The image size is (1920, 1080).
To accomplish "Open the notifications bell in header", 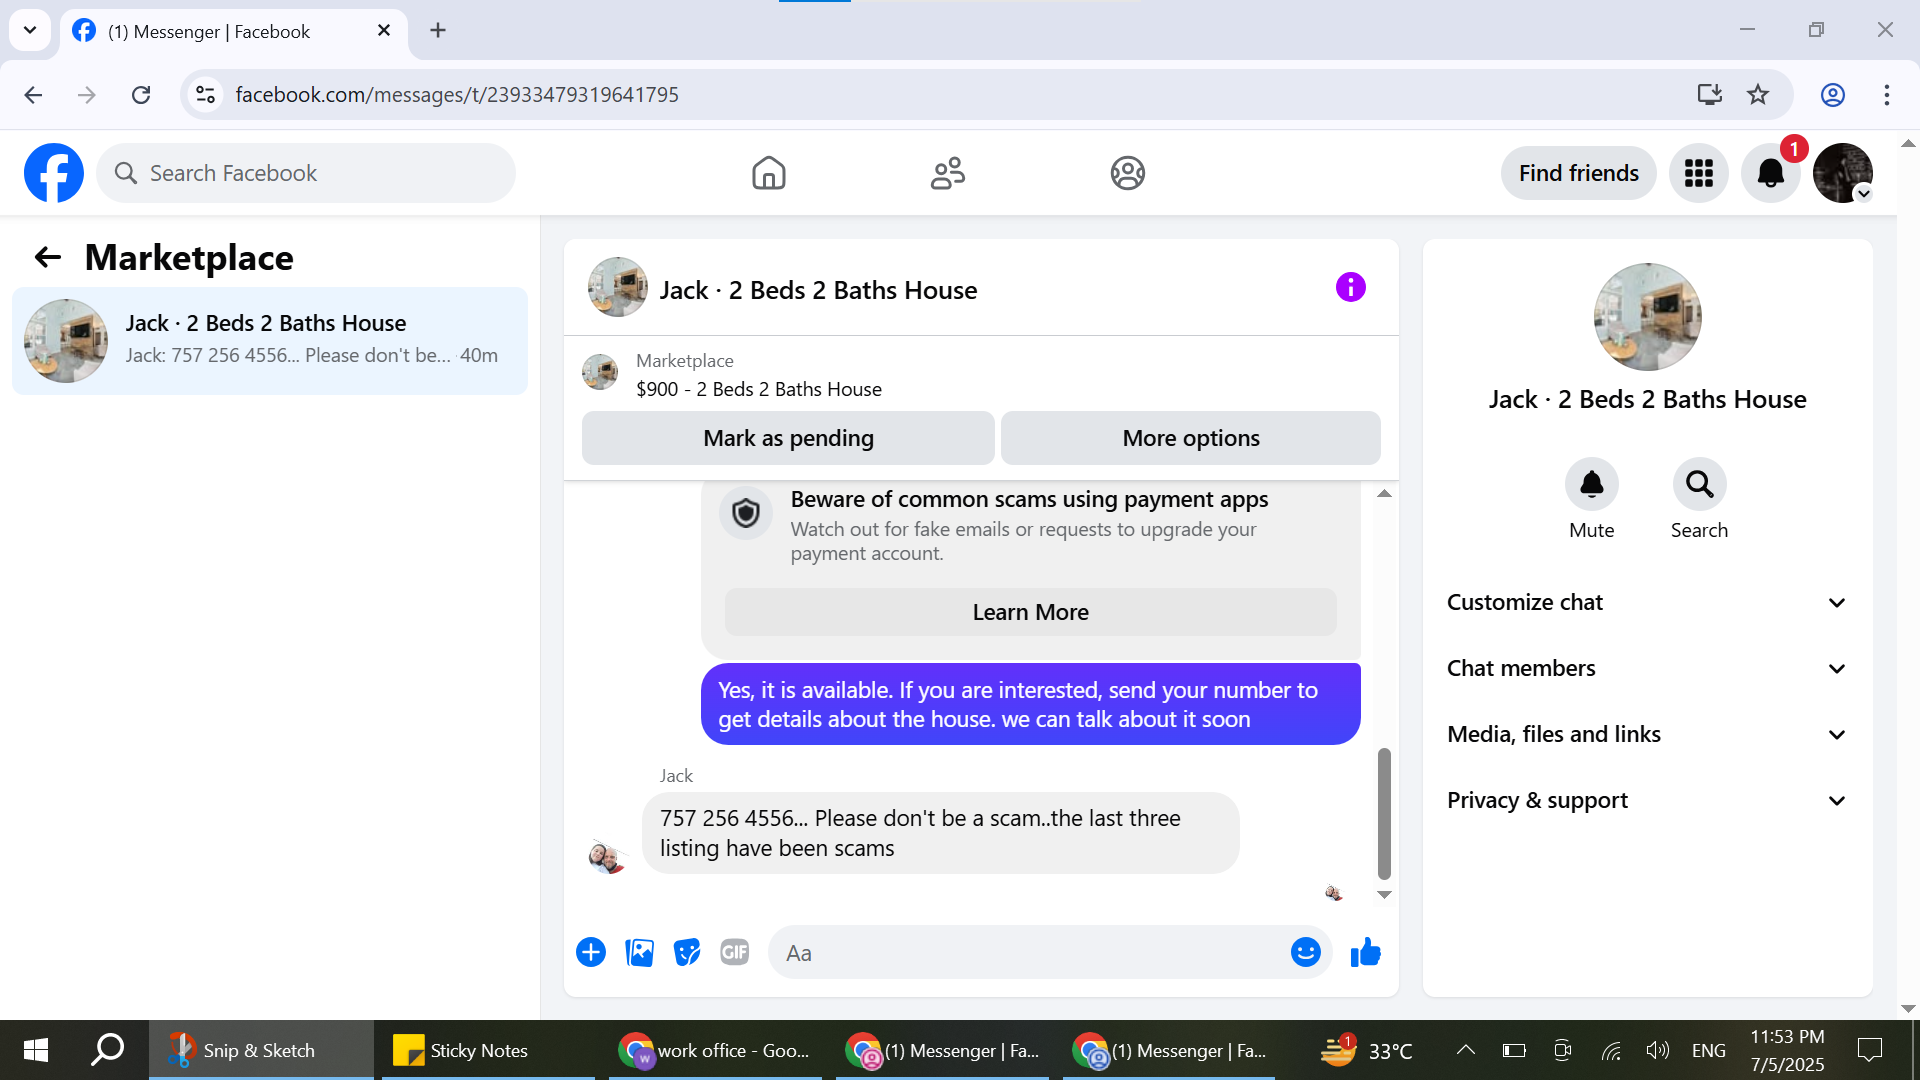I will 1770,173.
